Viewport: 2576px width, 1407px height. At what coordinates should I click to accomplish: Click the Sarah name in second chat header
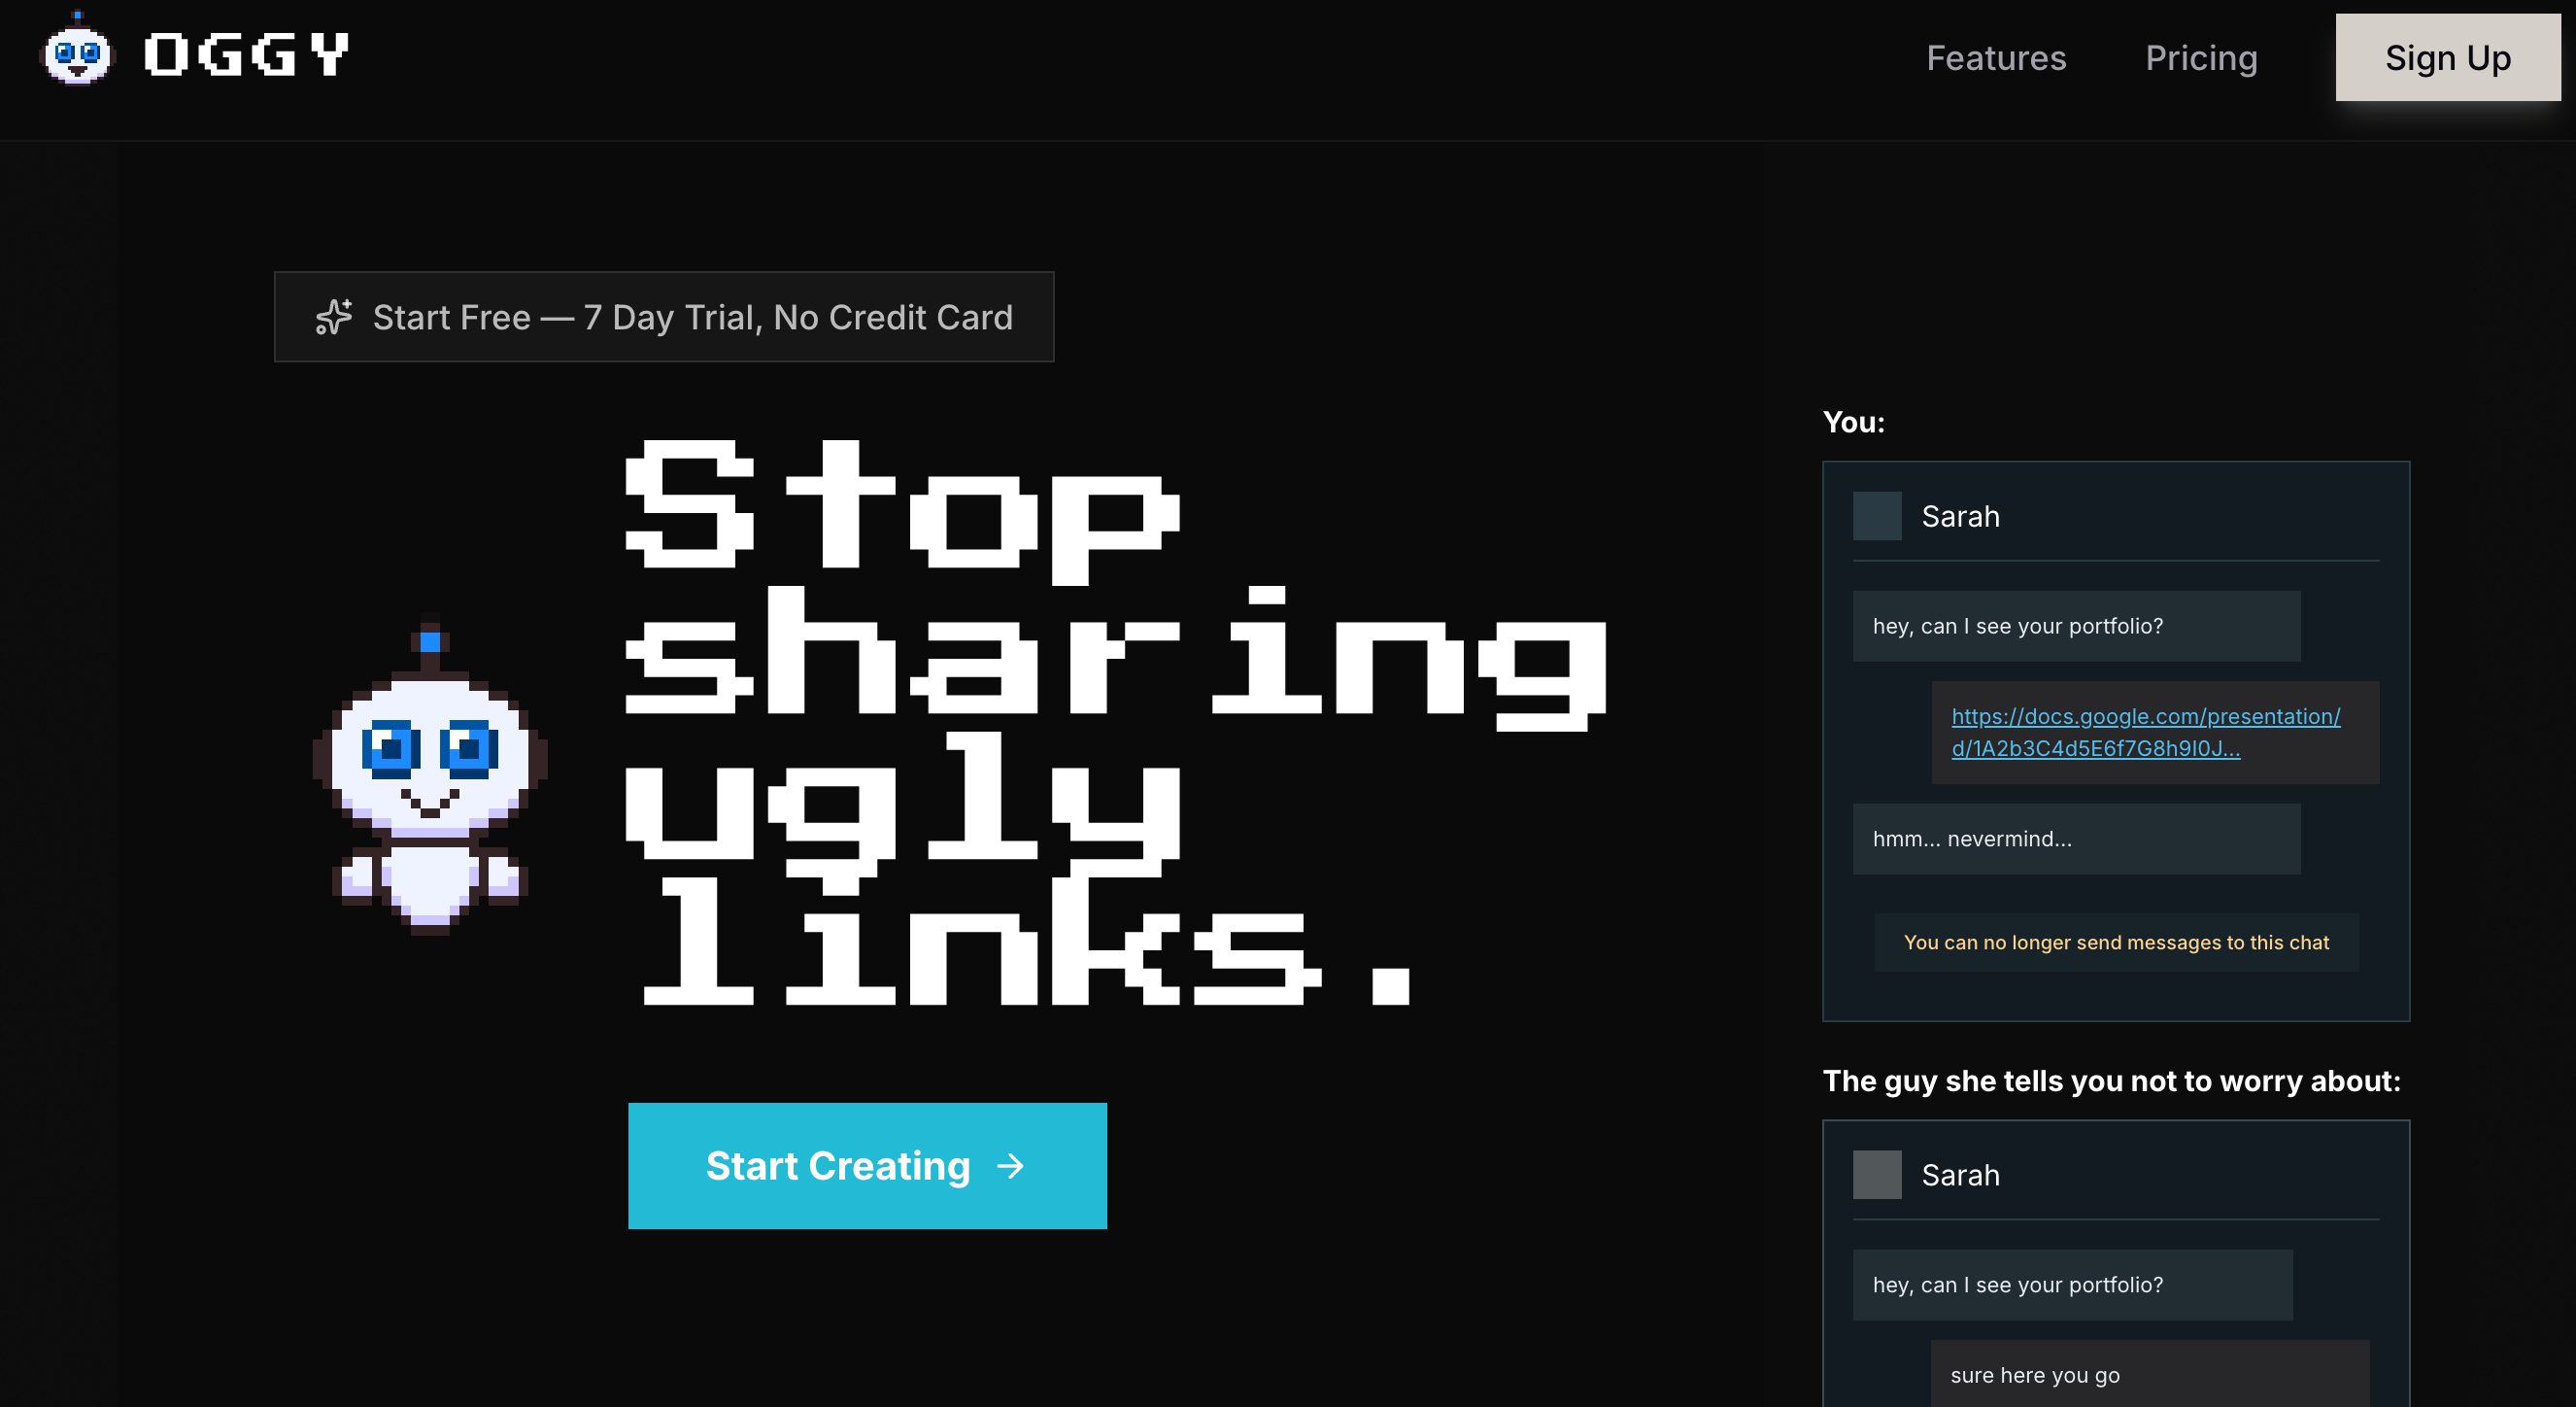tap(1960, 1175)
